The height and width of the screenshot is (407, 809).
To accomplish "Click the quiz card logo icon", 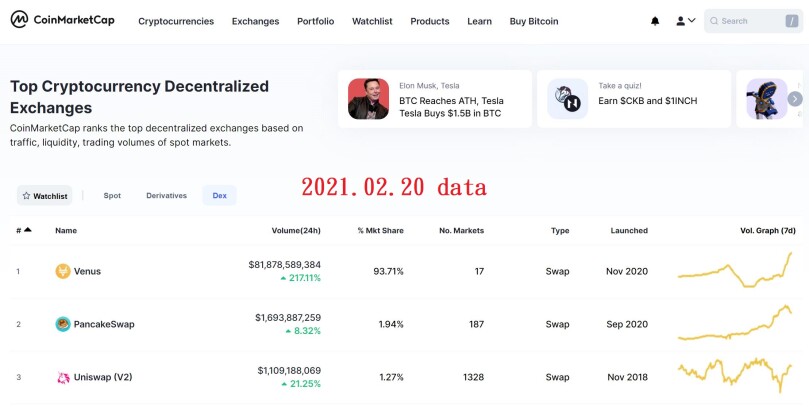I will (568, 99).
